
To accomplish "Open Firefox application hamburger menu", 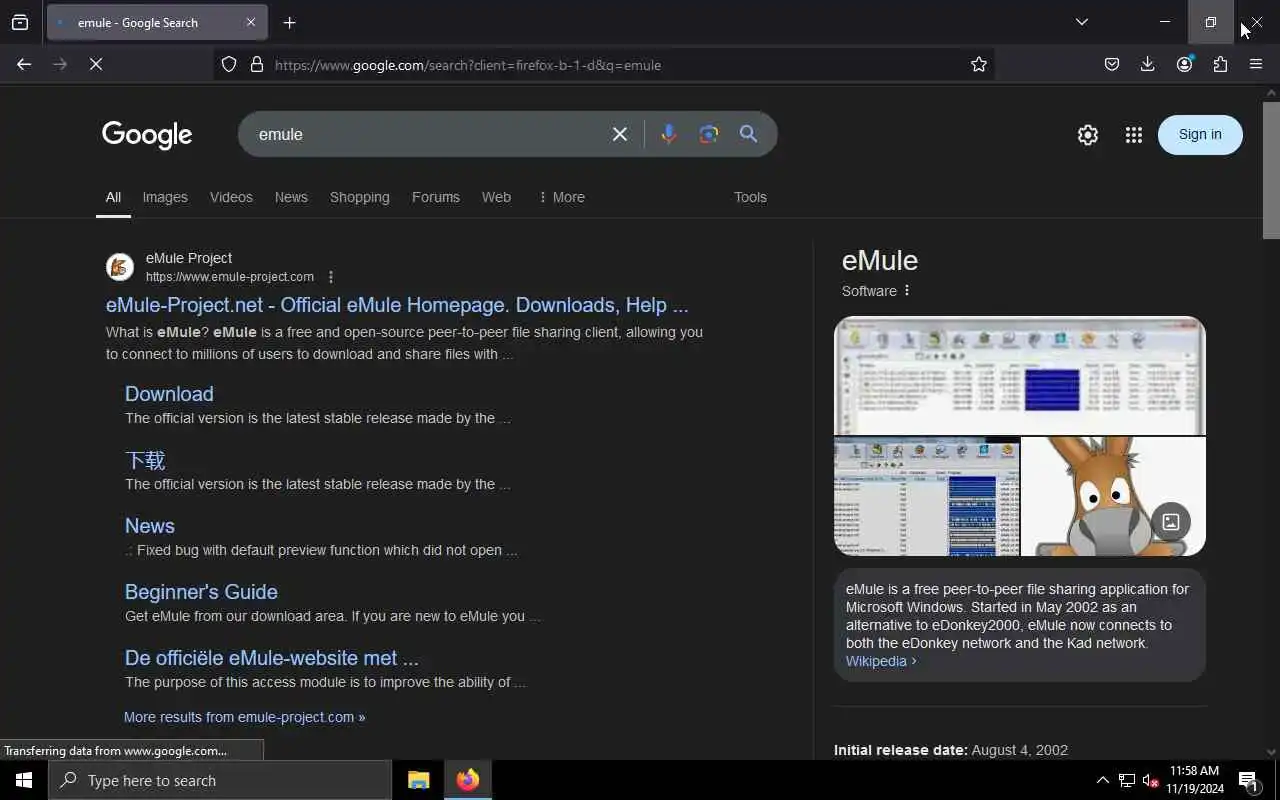I will tap(1256, 64).
